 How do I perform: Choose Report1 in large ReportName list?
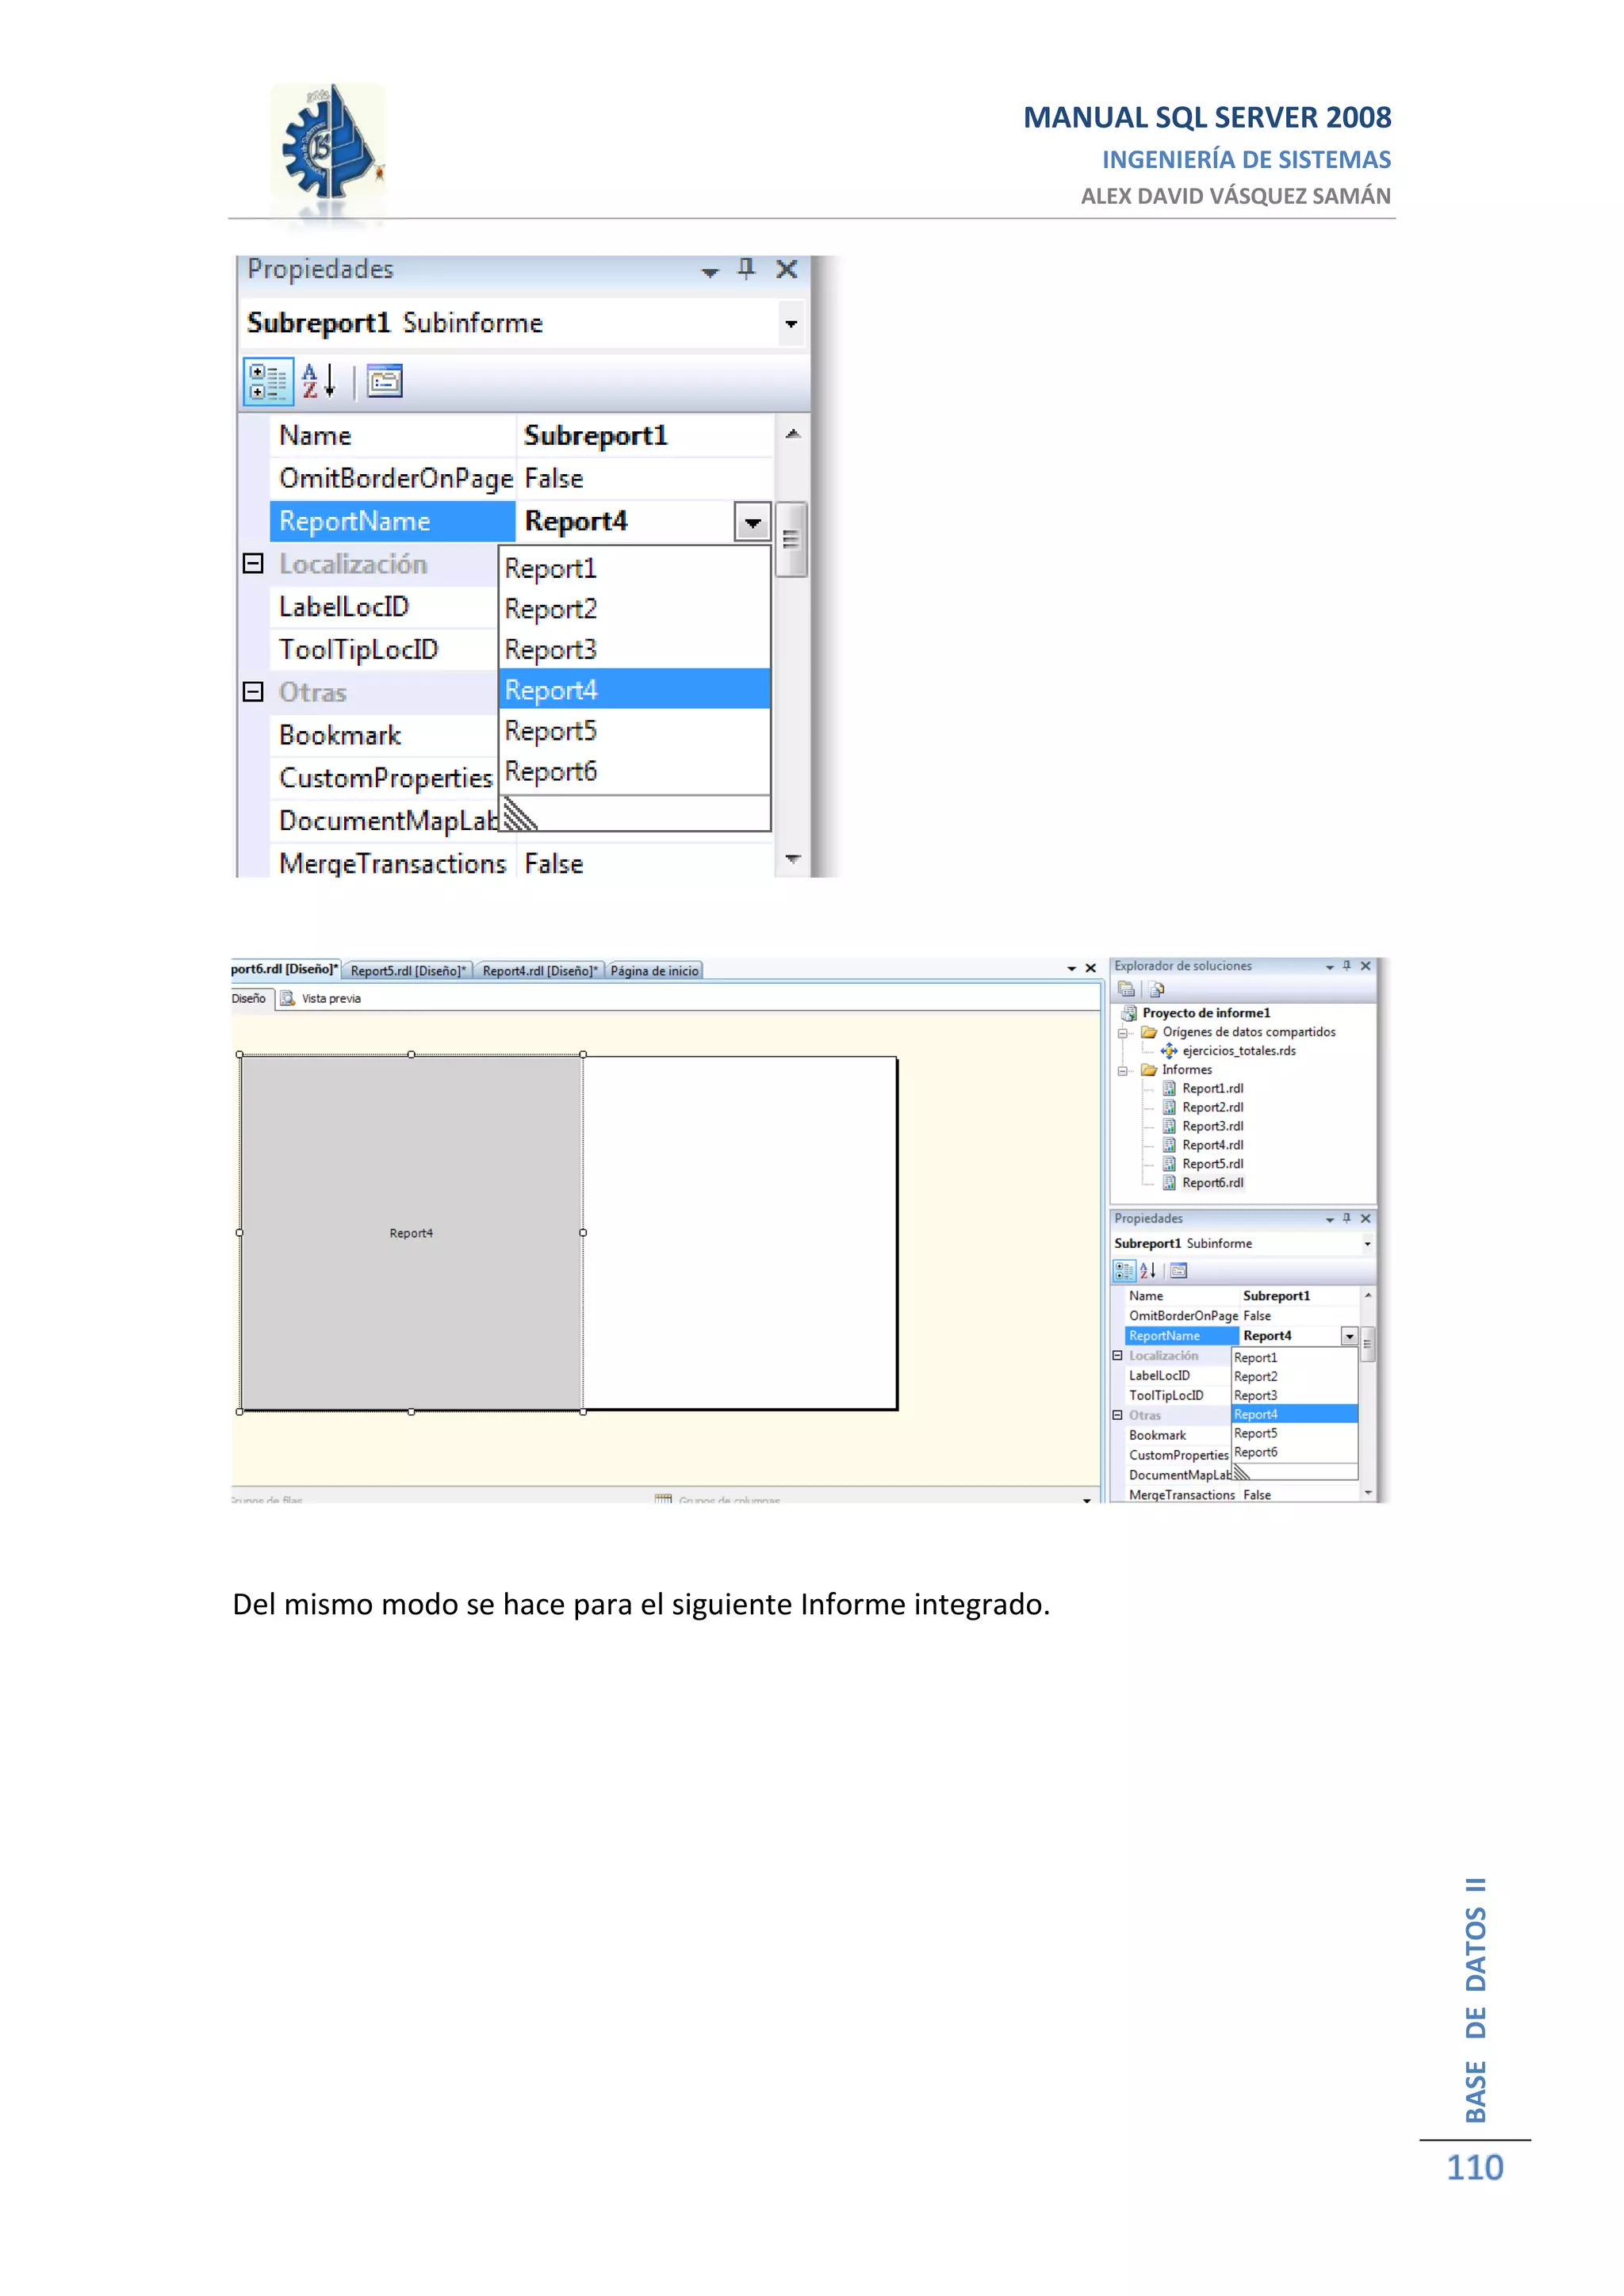coord(634,568)
